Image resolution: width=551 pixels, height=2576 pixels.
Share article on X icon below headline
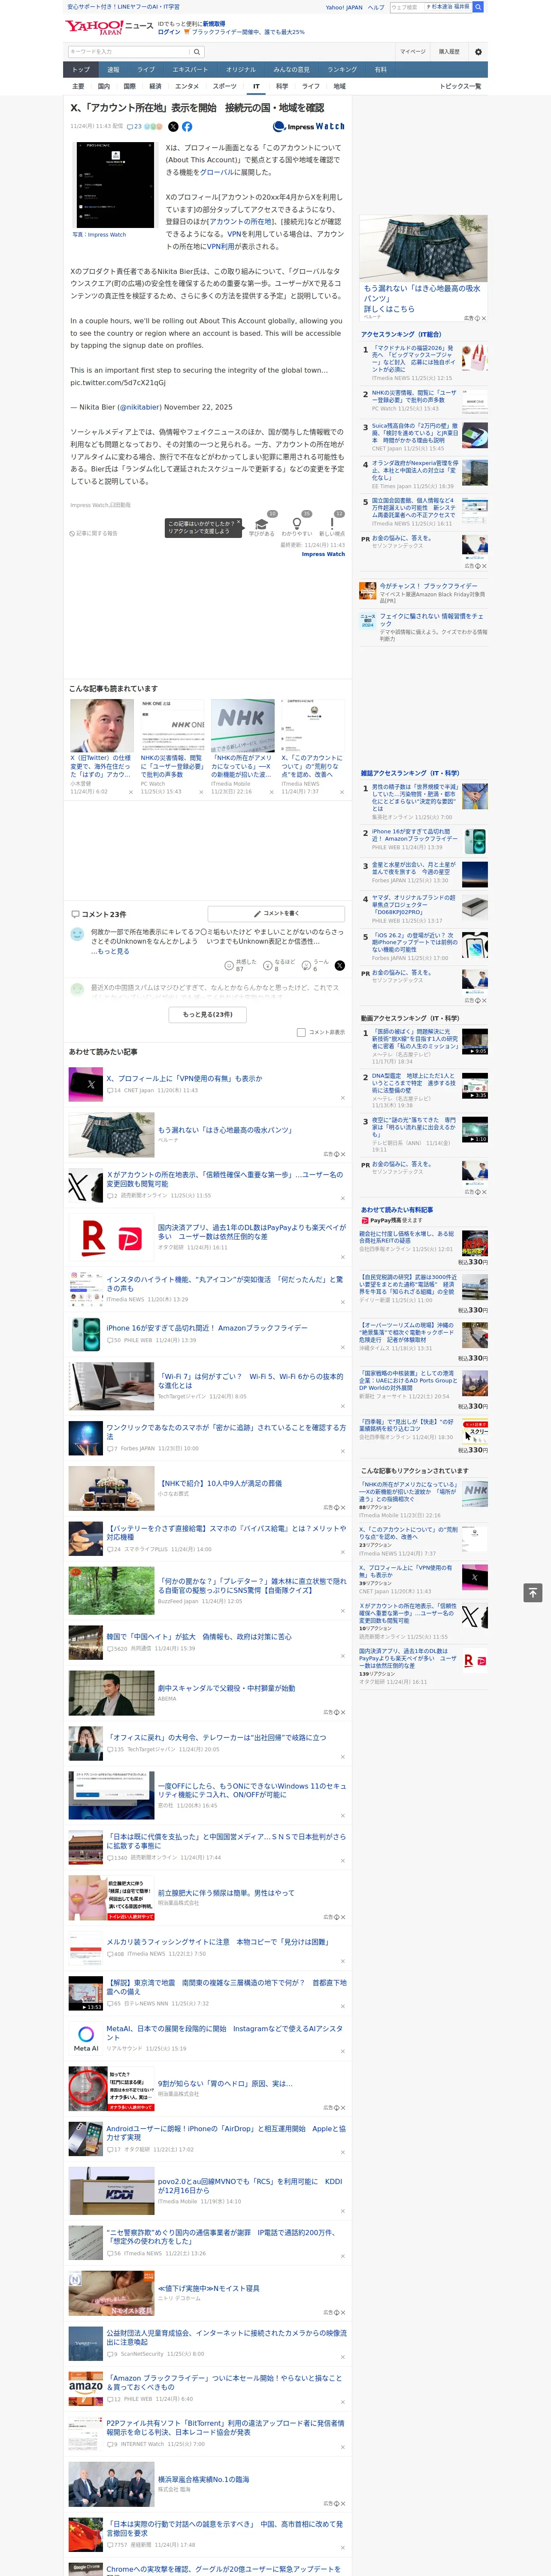point(173,127)
